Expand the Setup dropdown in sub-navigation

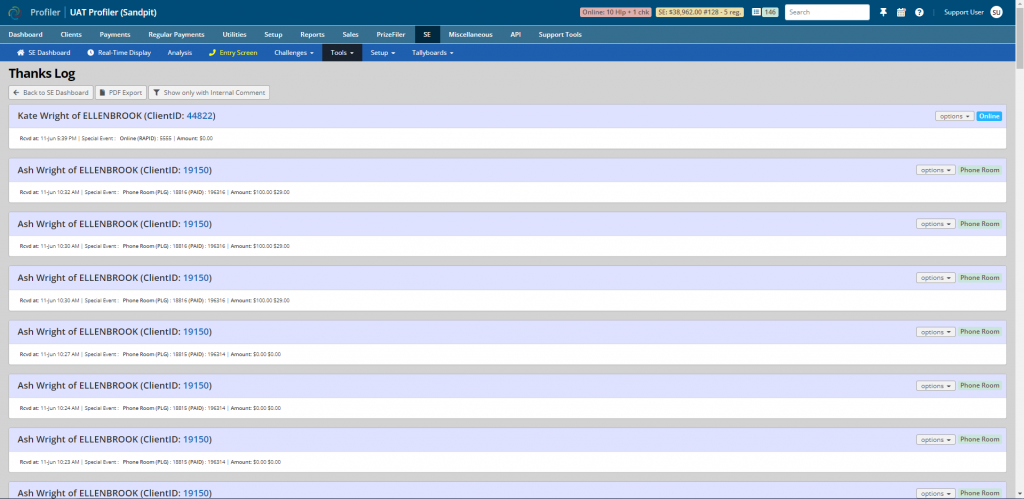[x=383, y=53]
